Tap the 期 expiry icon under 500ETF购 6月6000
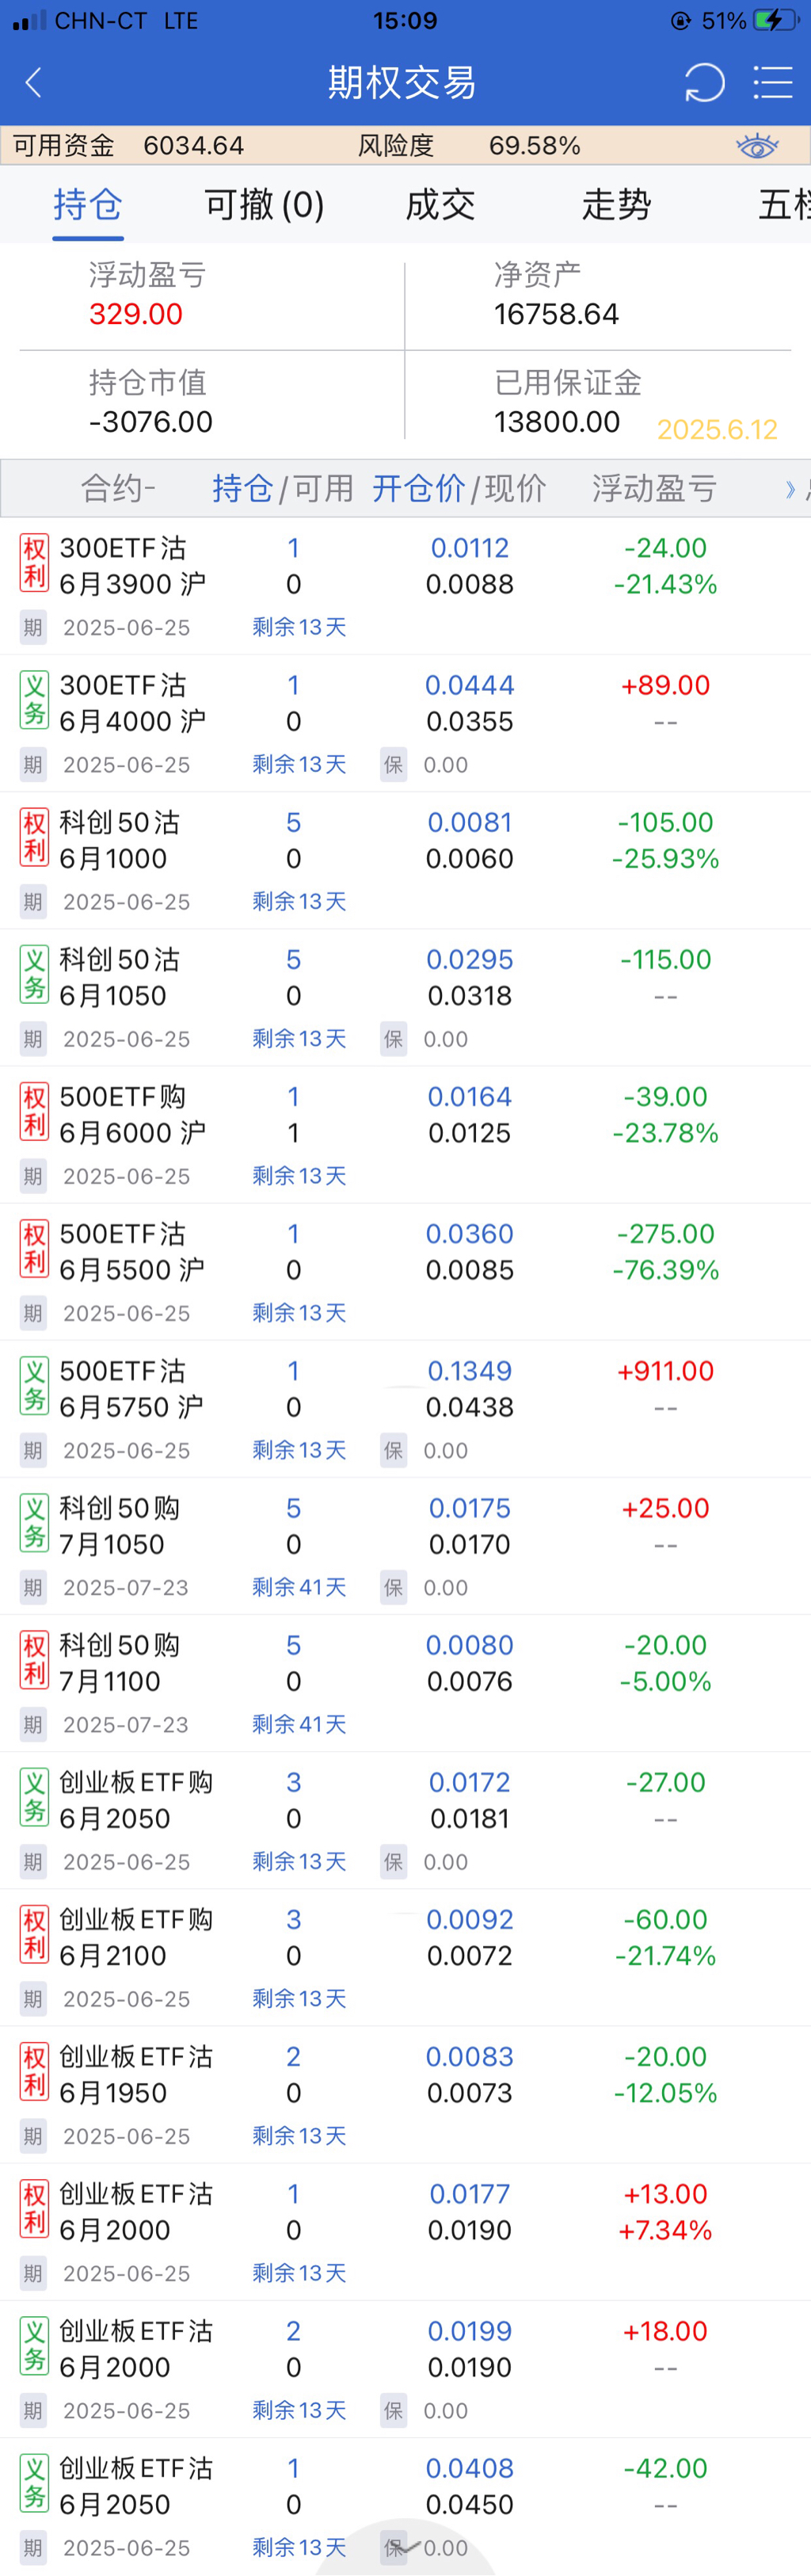Viewport: 811px width, 2576px height. (33, 1176)
